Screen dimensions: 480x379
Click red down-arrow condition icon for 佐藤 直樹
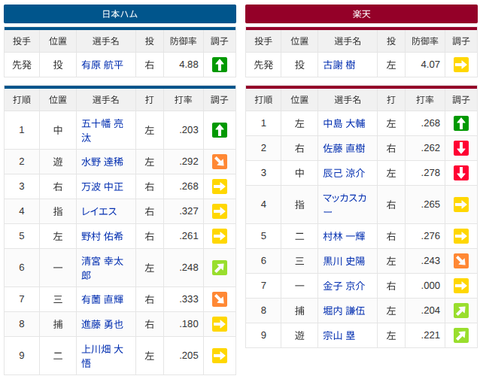461,148
